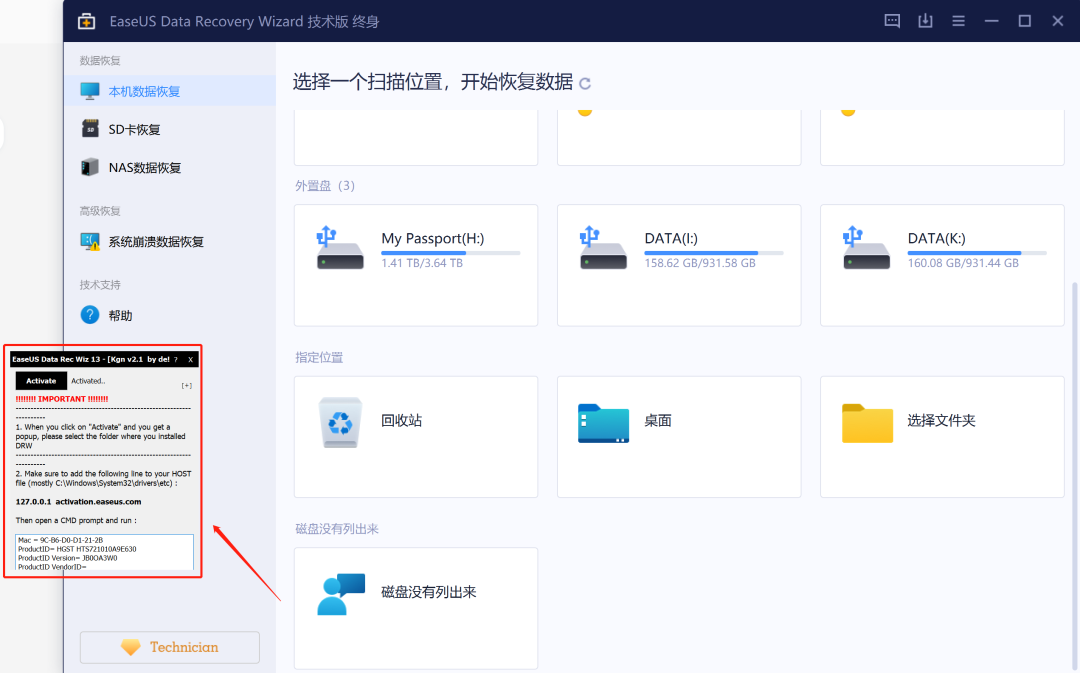1080x673 pixels.
Task: Click the 数据恢复 sidebar heading
Action: (100, 61)
